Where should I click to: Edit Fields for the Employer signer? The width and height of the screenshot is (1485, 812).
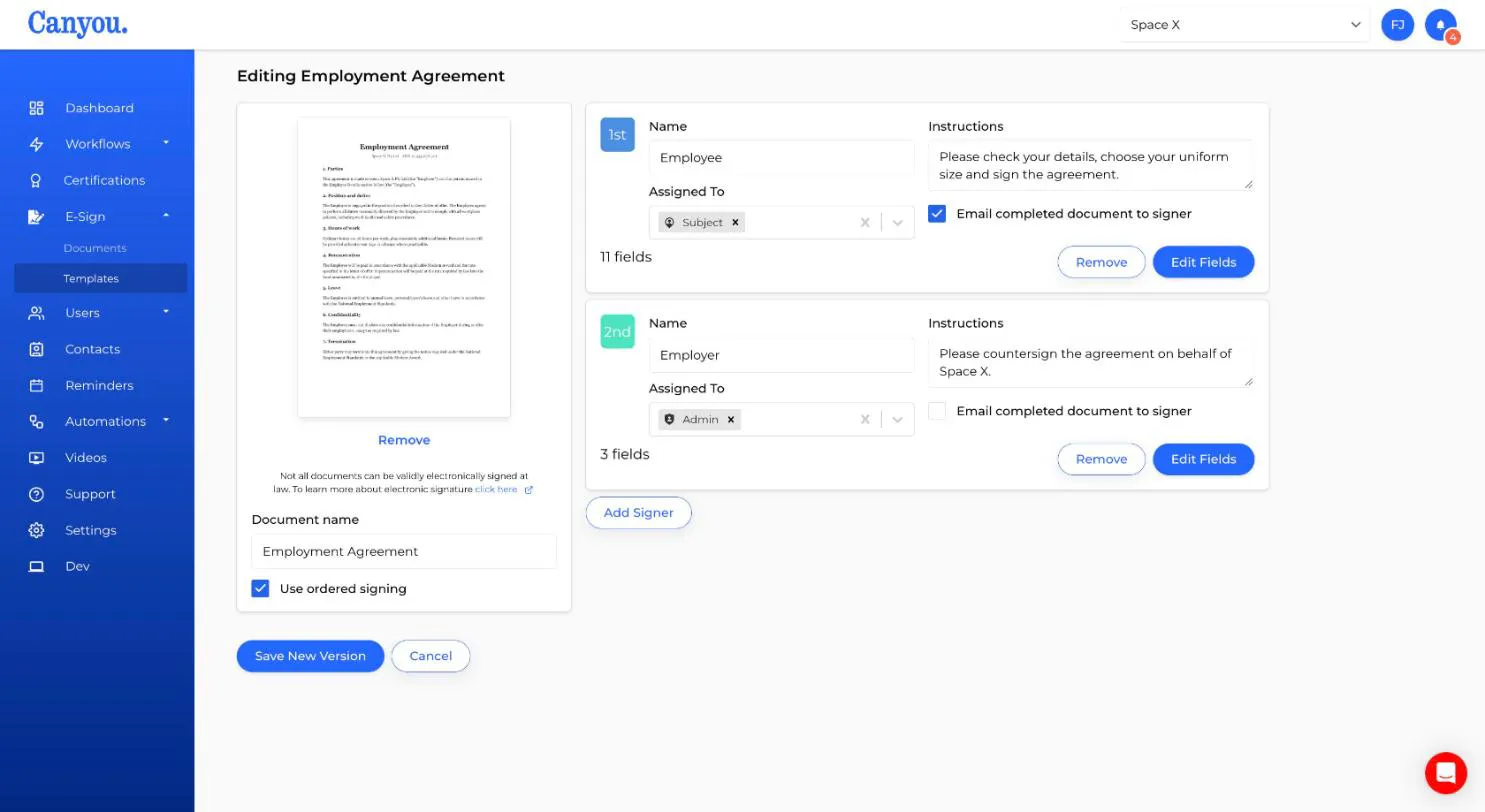1203,459
